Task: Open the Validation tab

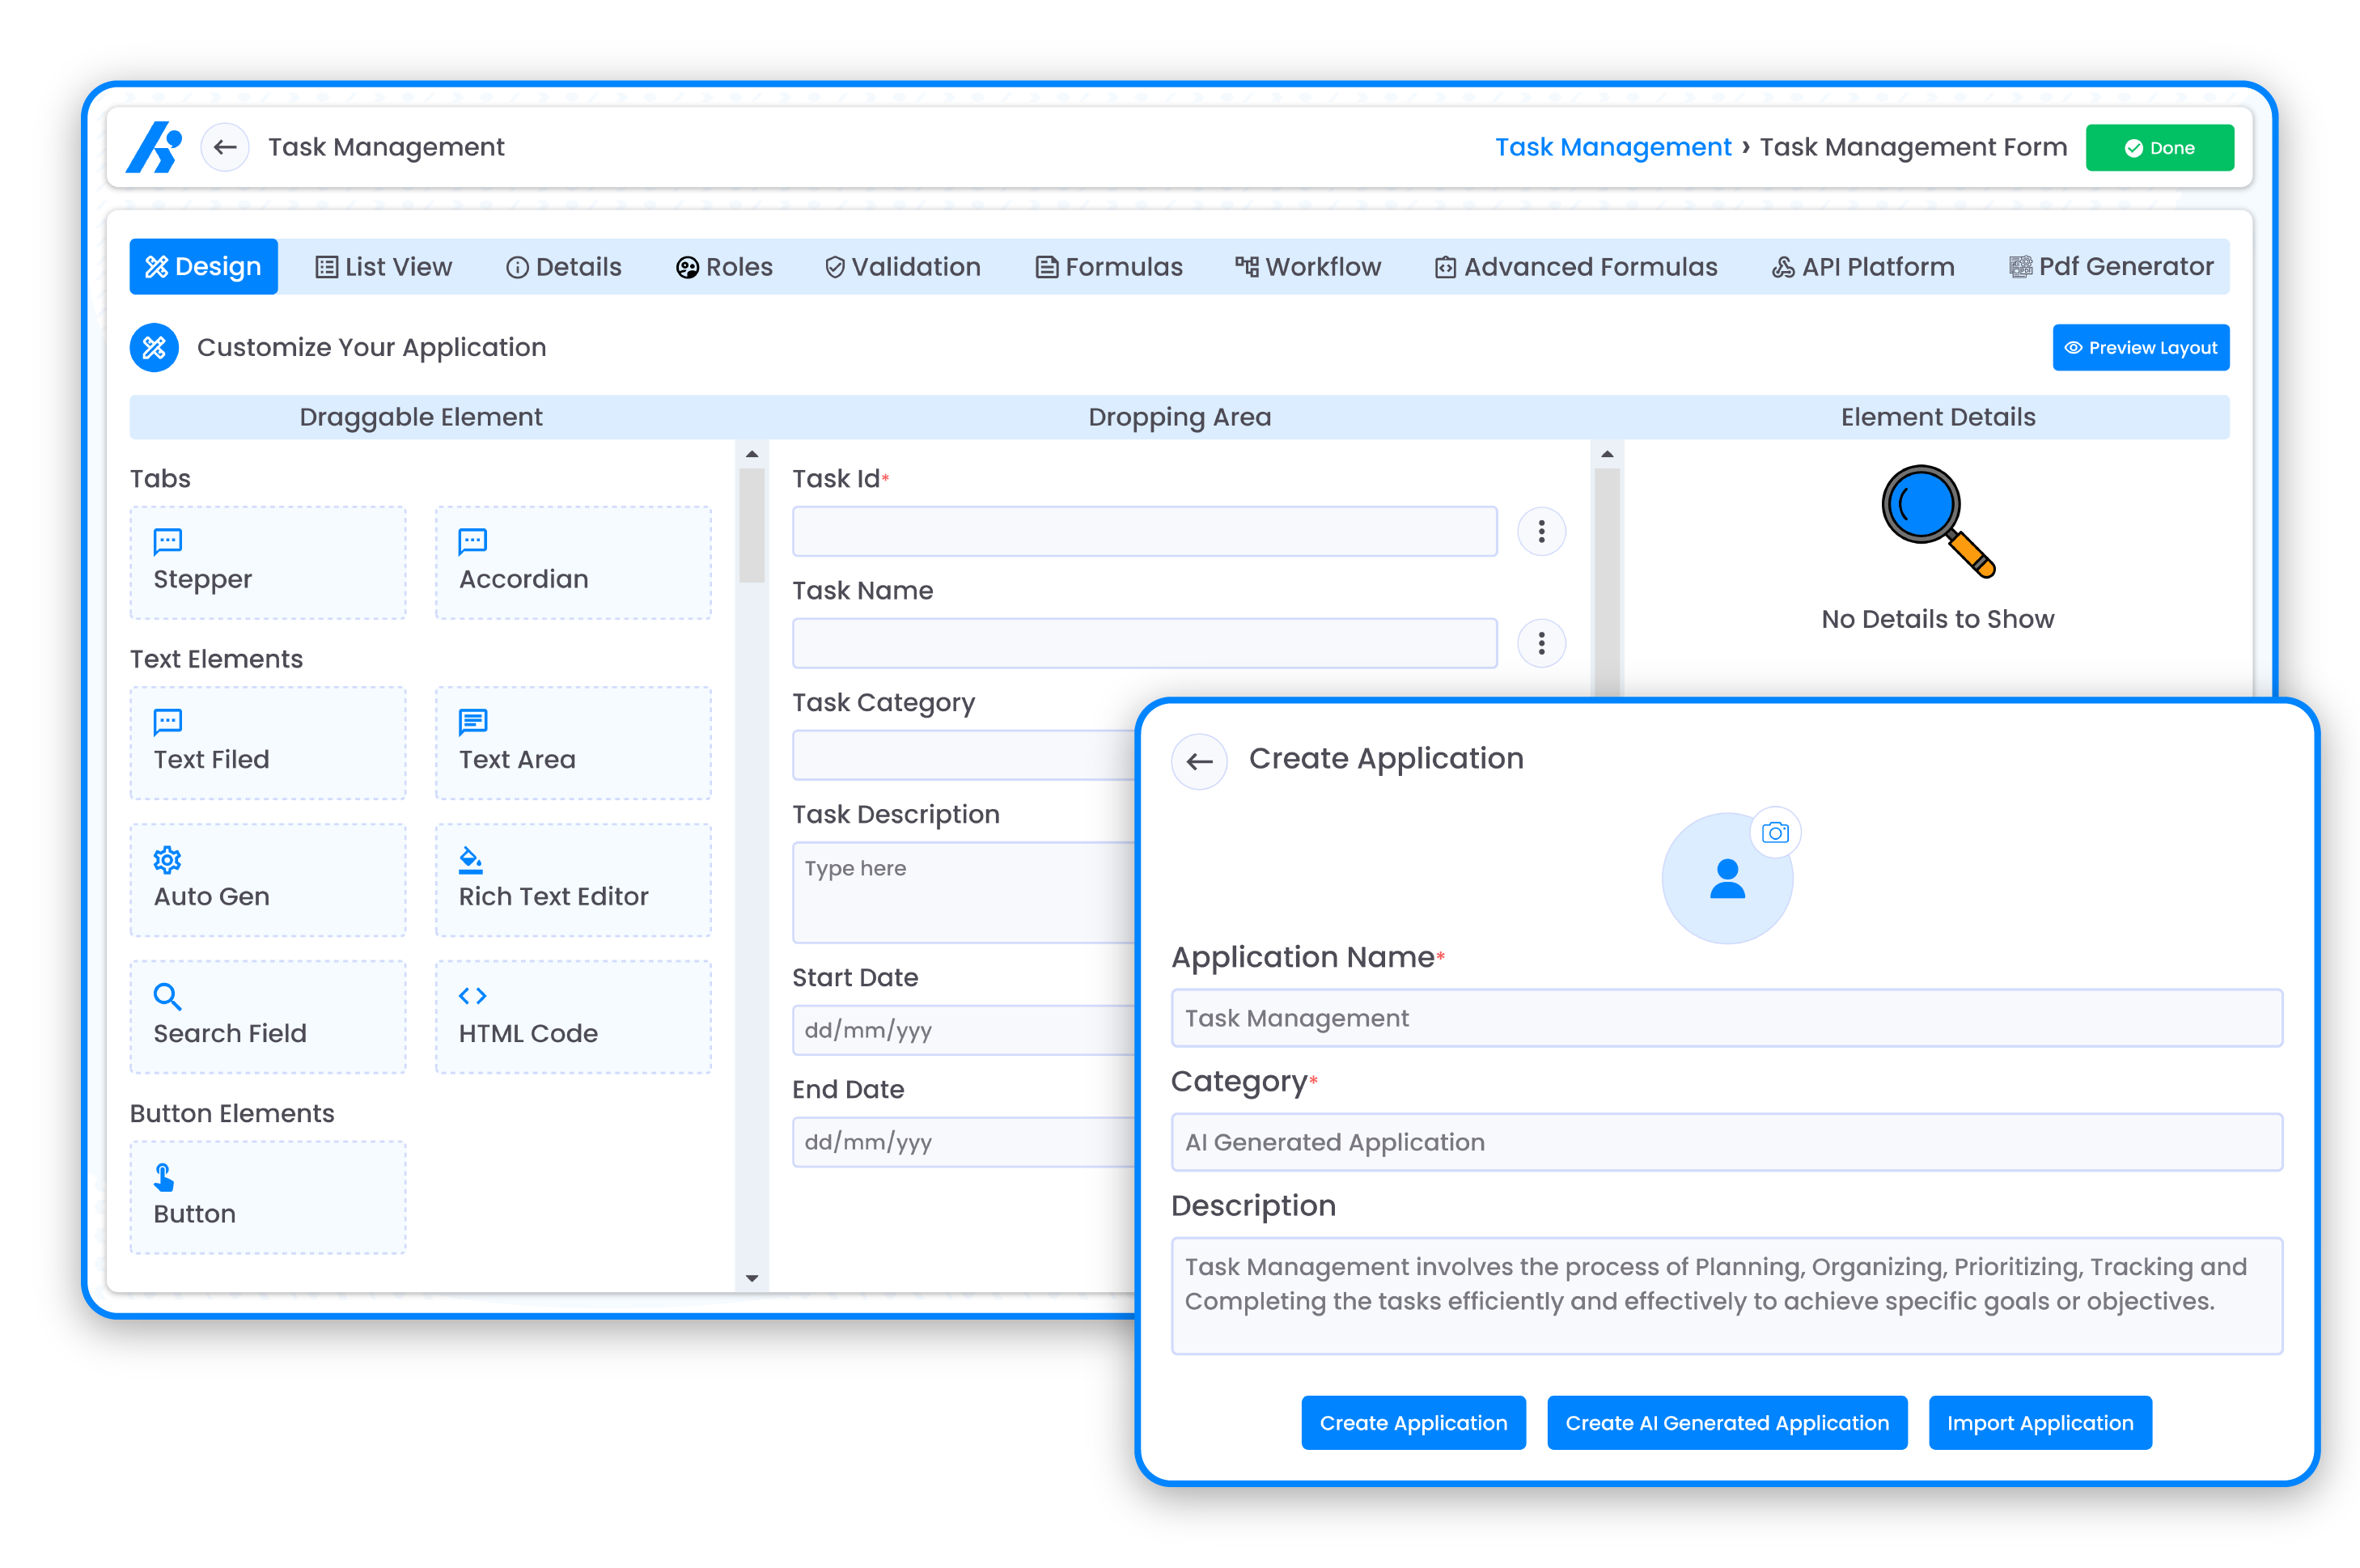Action: (903, 267)
